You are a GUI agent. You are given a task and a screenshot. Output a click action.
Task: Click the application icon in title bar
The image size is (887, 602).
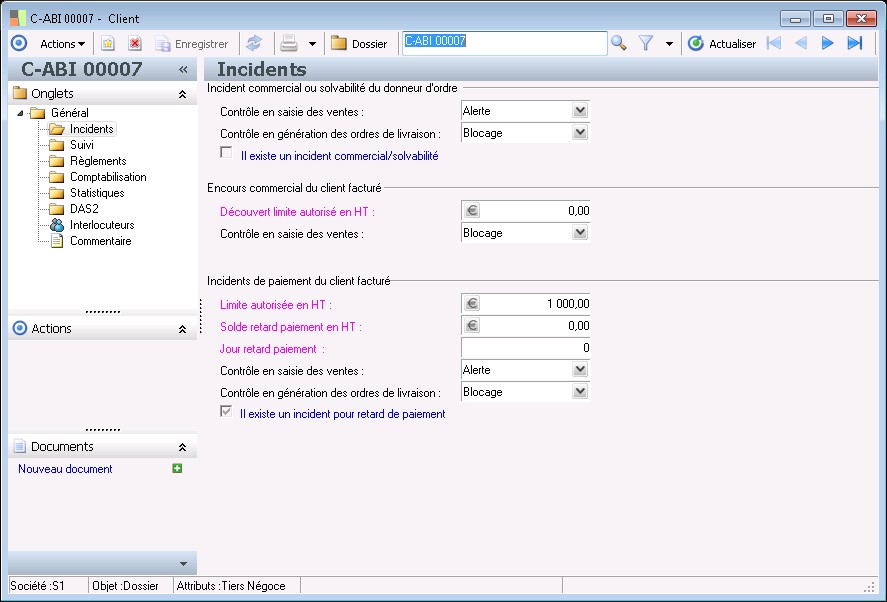point(18,18)
